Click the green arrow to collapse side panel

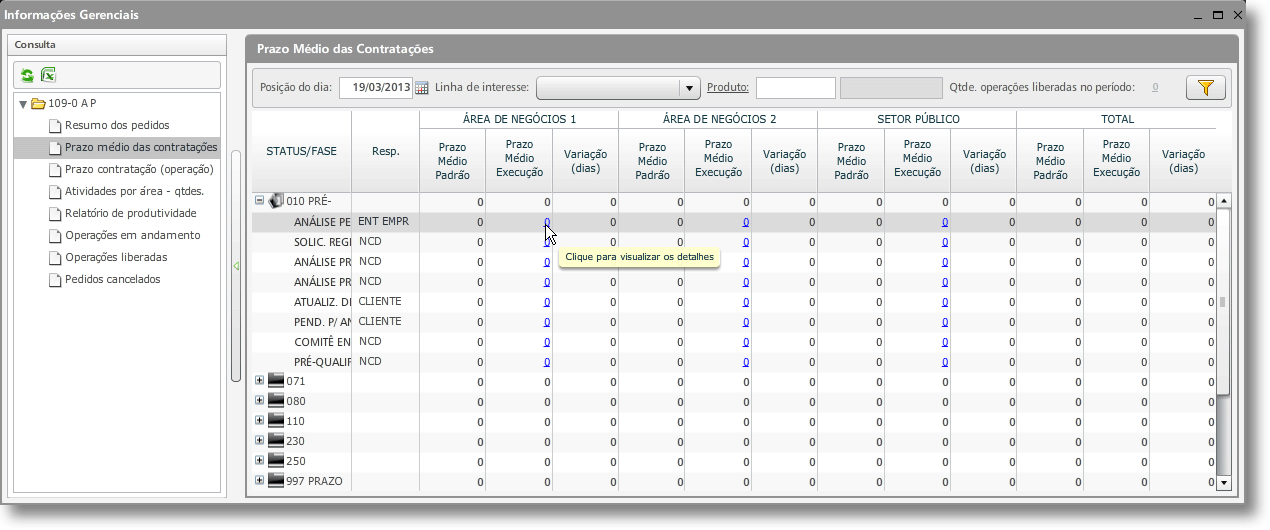coord(236,266)
